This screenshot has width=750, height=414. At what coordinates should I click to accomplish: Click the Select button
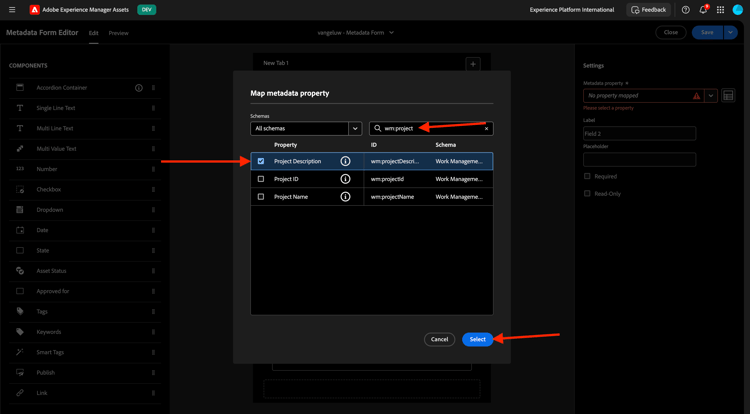pos(477,339)
